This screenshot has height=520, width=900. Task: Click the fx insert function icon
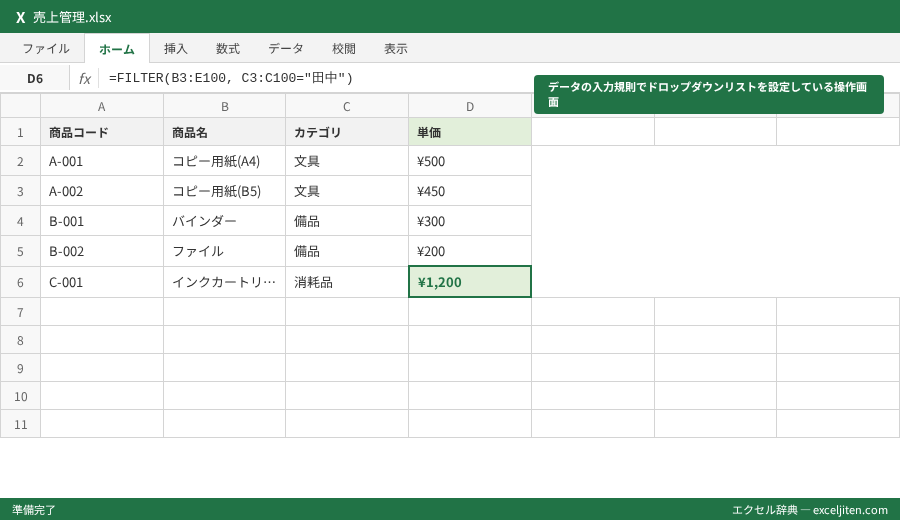(x=85, y=79)
